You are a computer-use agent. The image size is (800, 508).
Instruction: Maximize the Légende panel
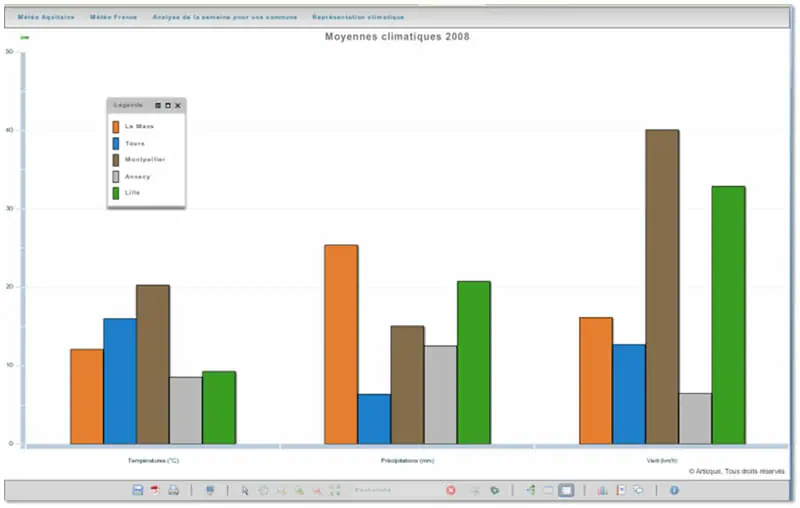[168, 105]
